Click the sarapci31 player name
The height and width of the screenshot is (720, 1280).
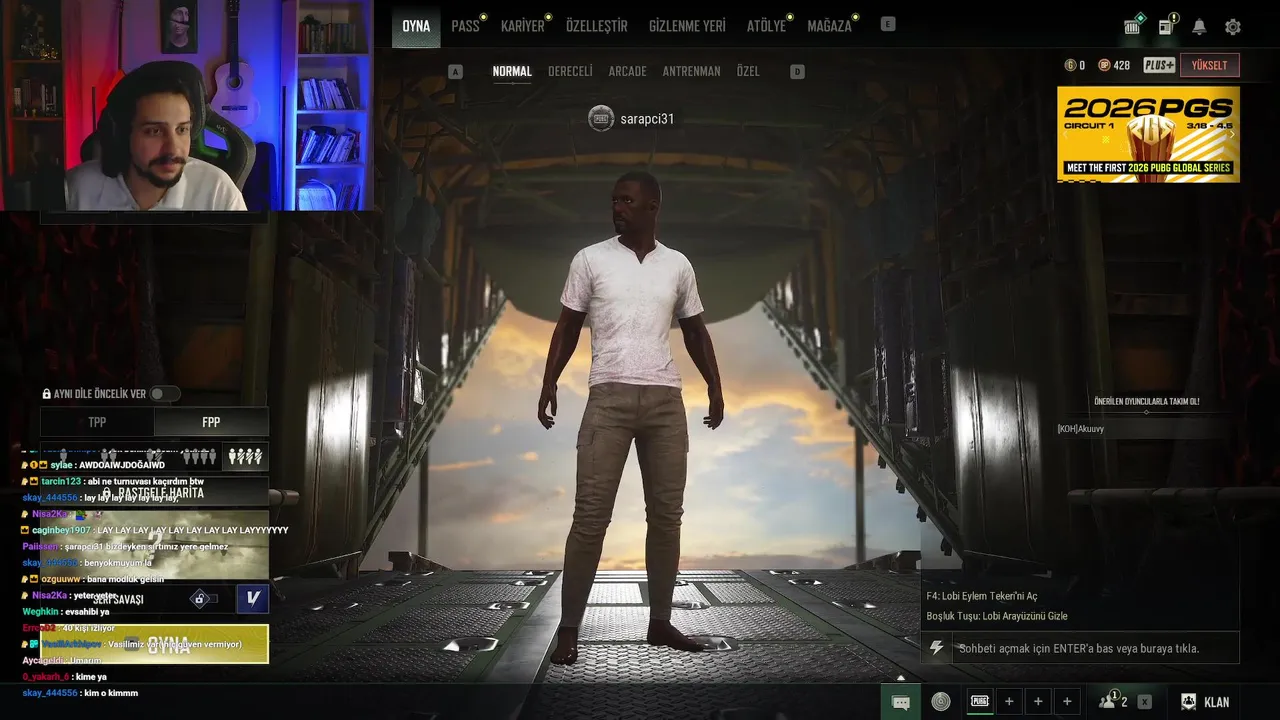point(647,119)
